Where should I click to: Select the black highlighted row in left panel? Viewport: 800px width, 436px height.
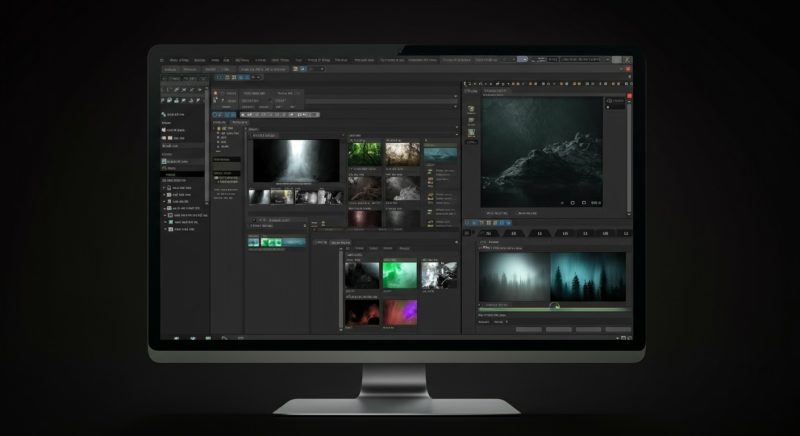183,174
